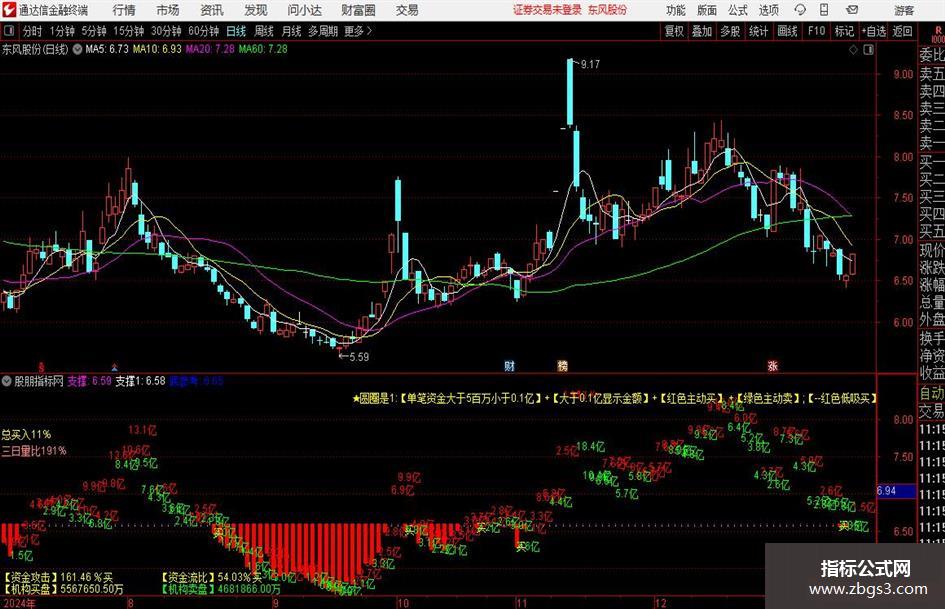Click the 总买入11% text
This screenshot has height=609, width=945.
pos(26,434)
